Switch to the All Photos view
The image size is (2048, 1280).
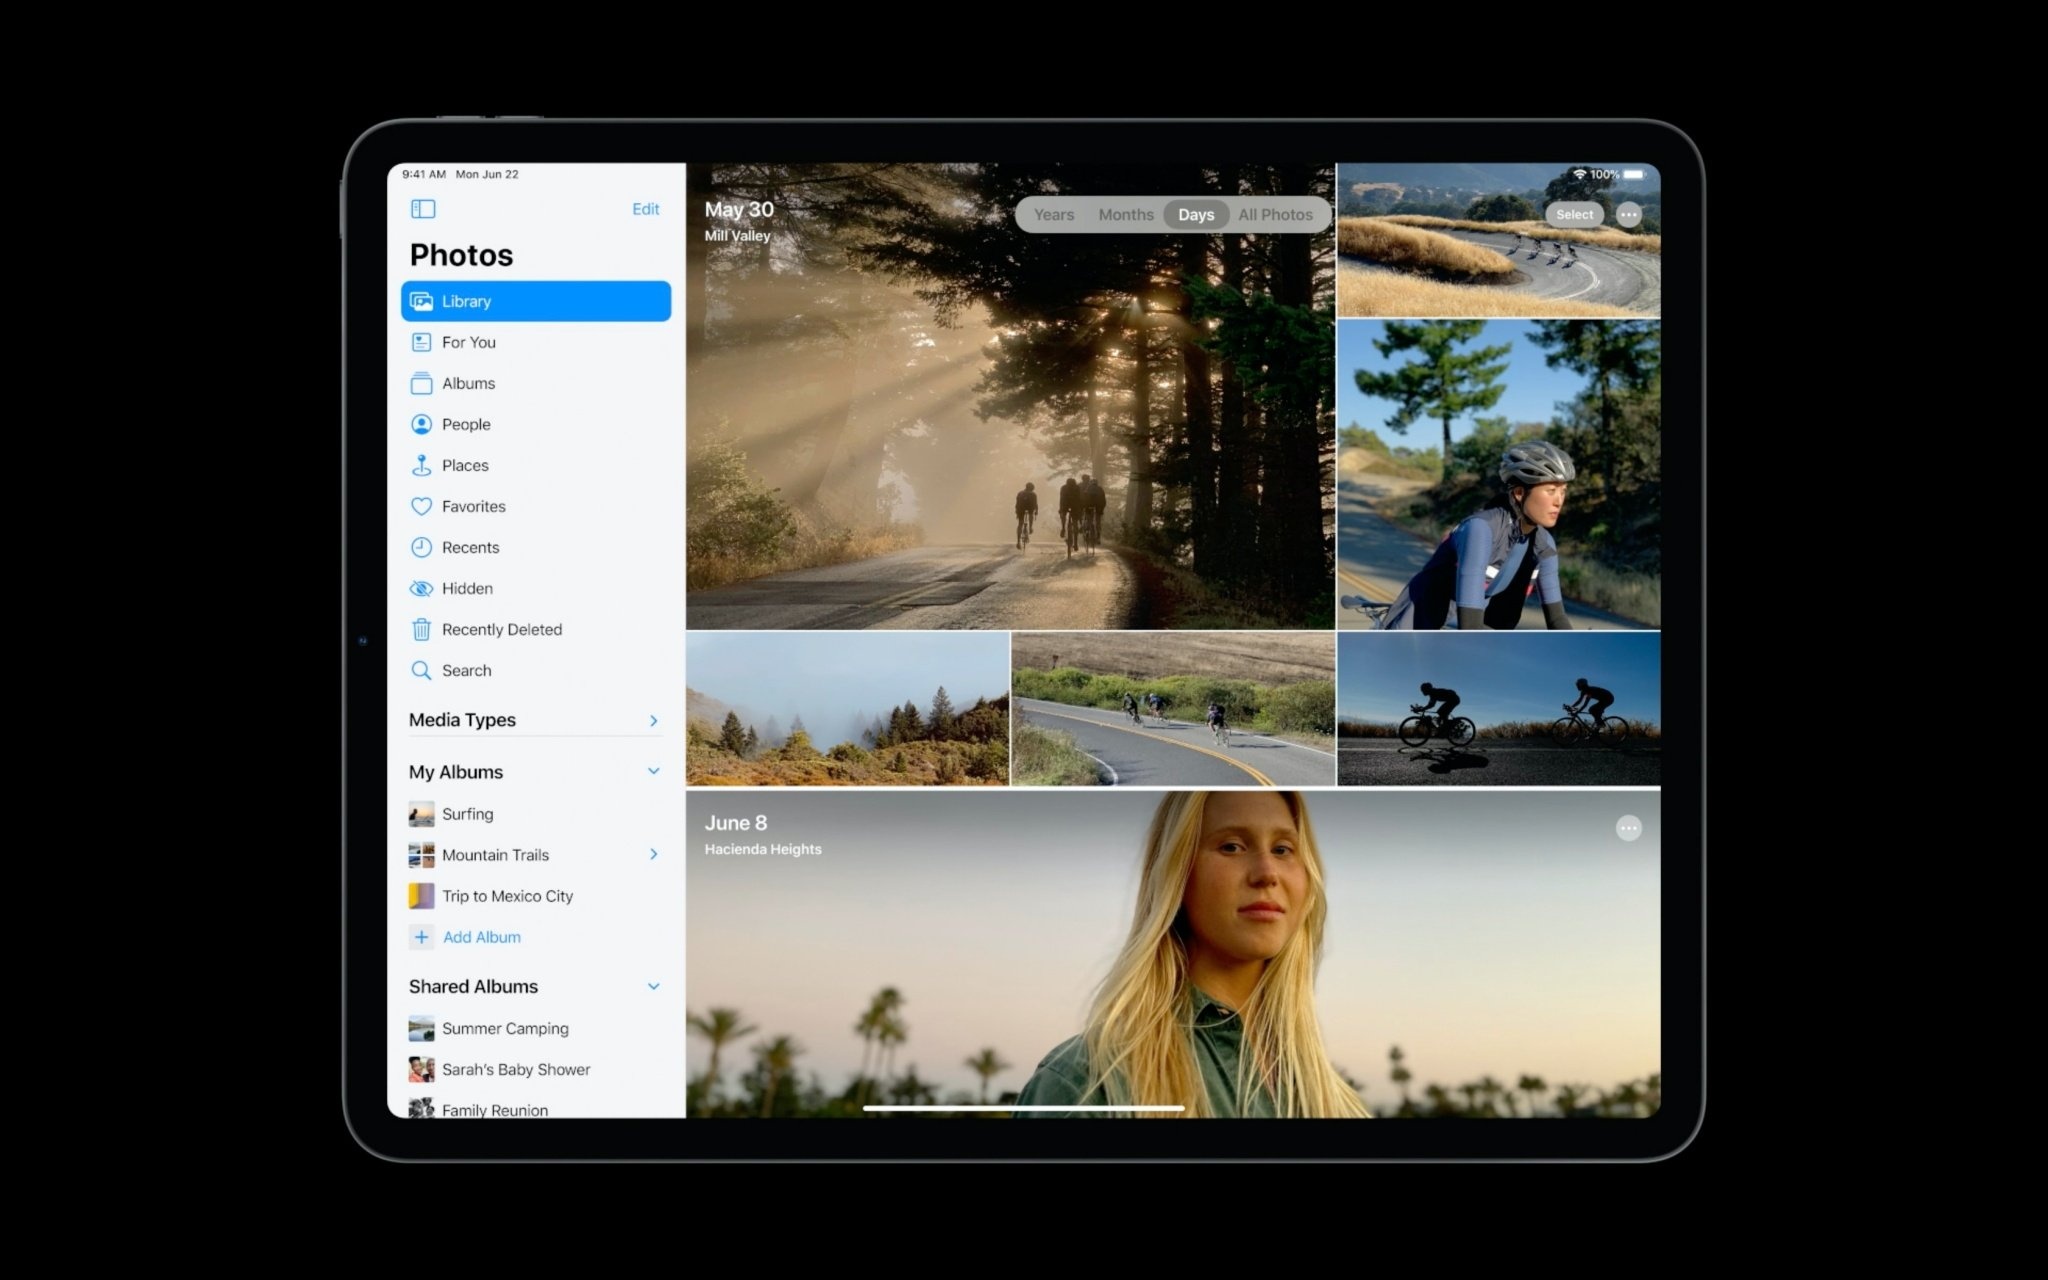1276,214
